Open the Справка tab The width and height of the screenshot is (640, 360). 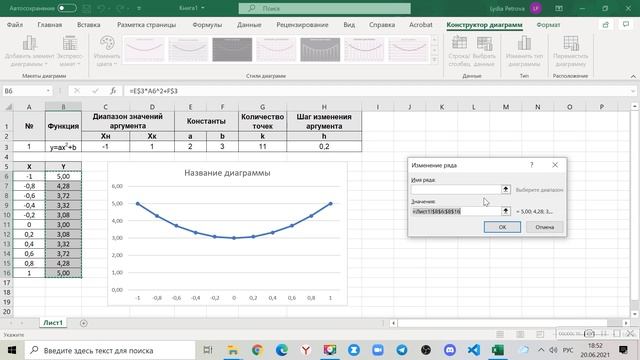(382, 25)
